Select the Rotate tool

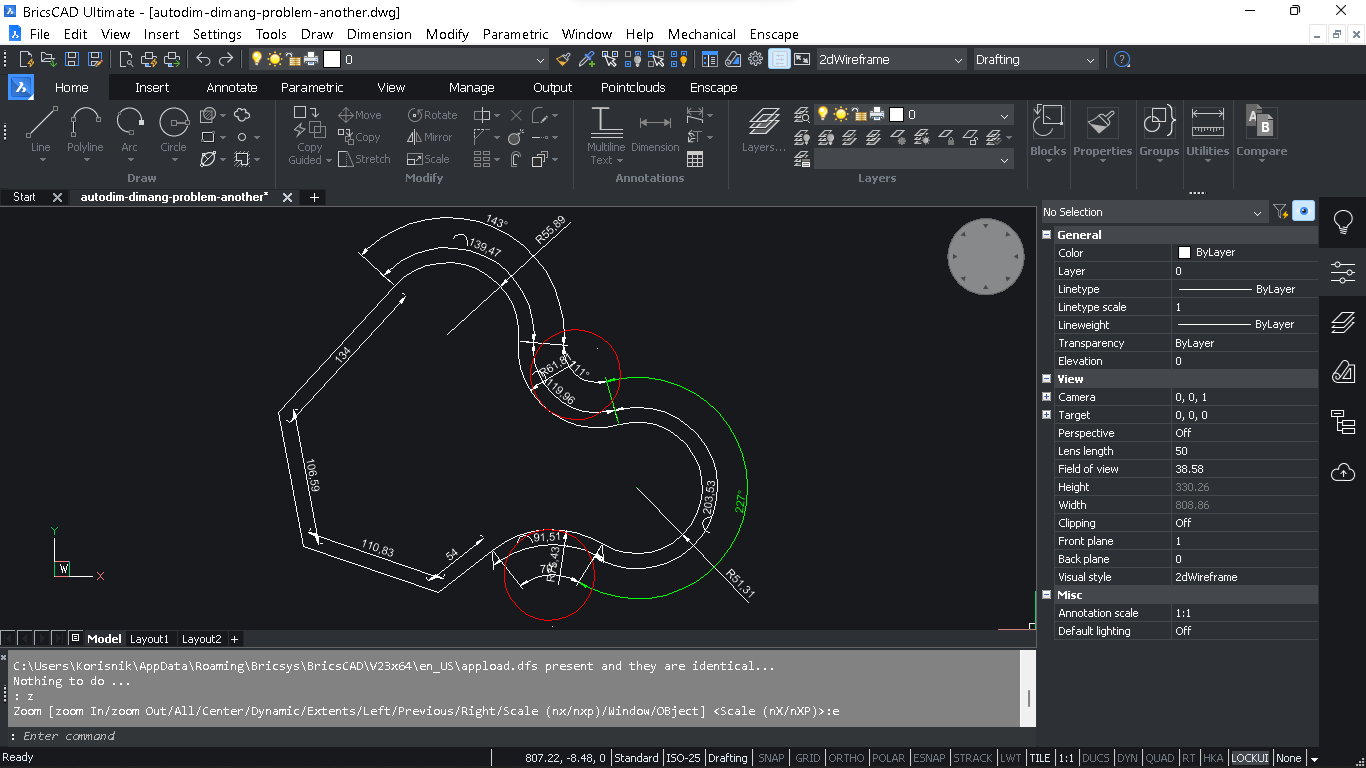click(x=432, y=114)
